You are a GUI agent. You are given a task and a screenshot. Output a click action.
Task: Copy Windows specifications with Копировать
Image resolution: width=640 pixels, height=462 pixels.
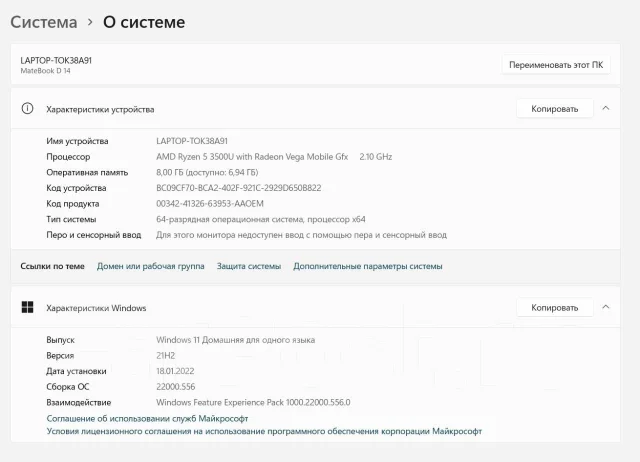click(555, 307)
